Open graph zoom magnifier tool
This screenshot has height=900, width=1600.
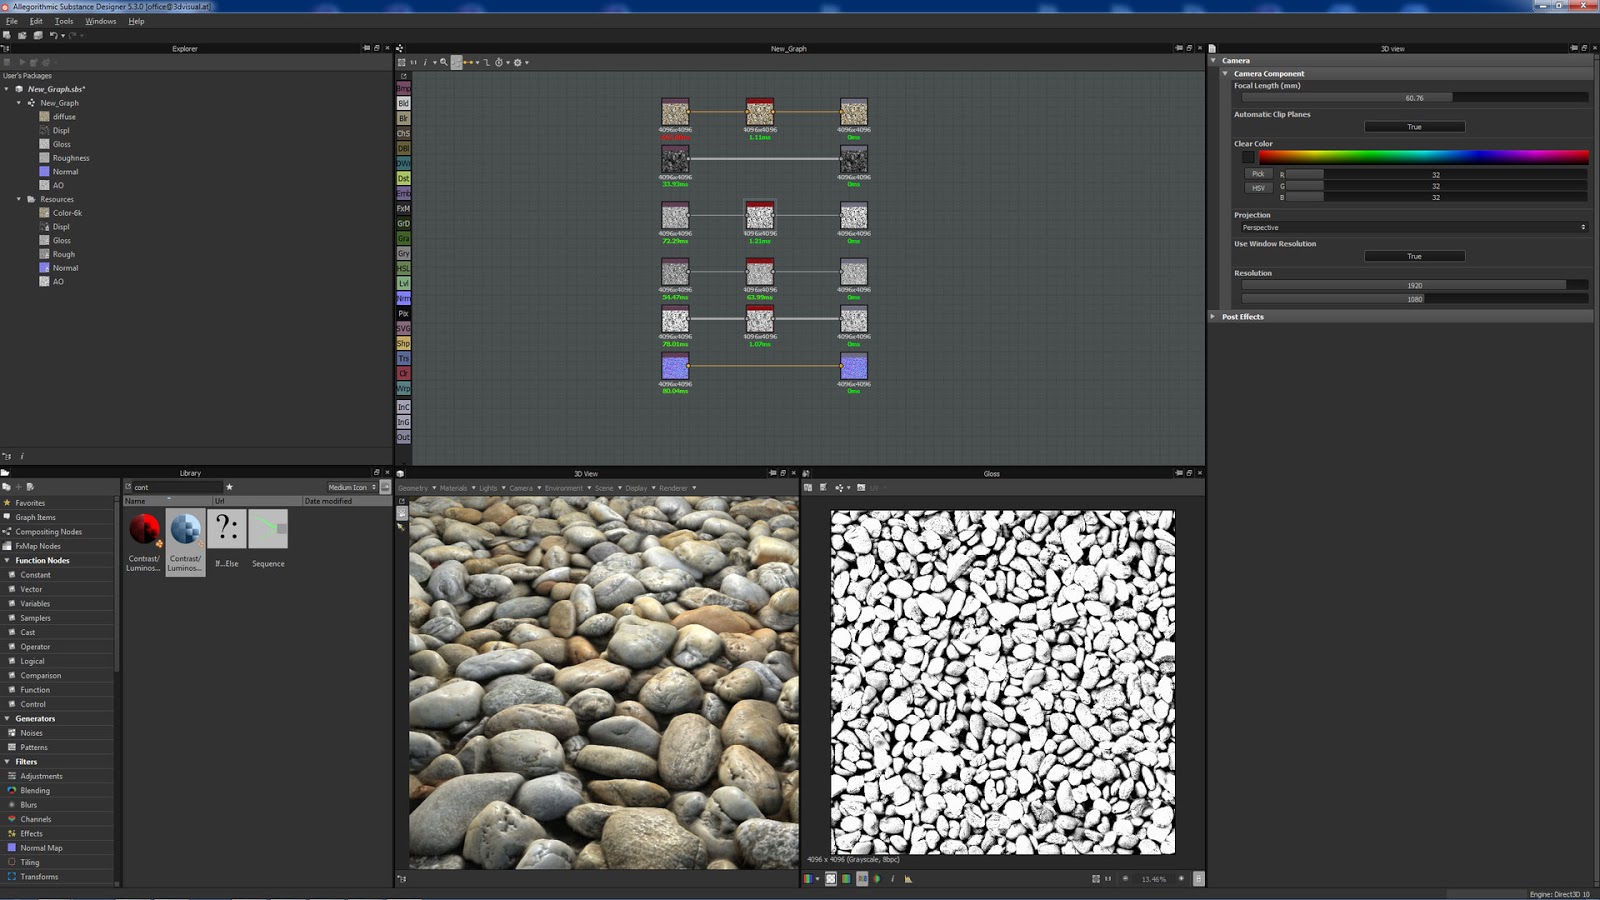(x=444, y=62)
